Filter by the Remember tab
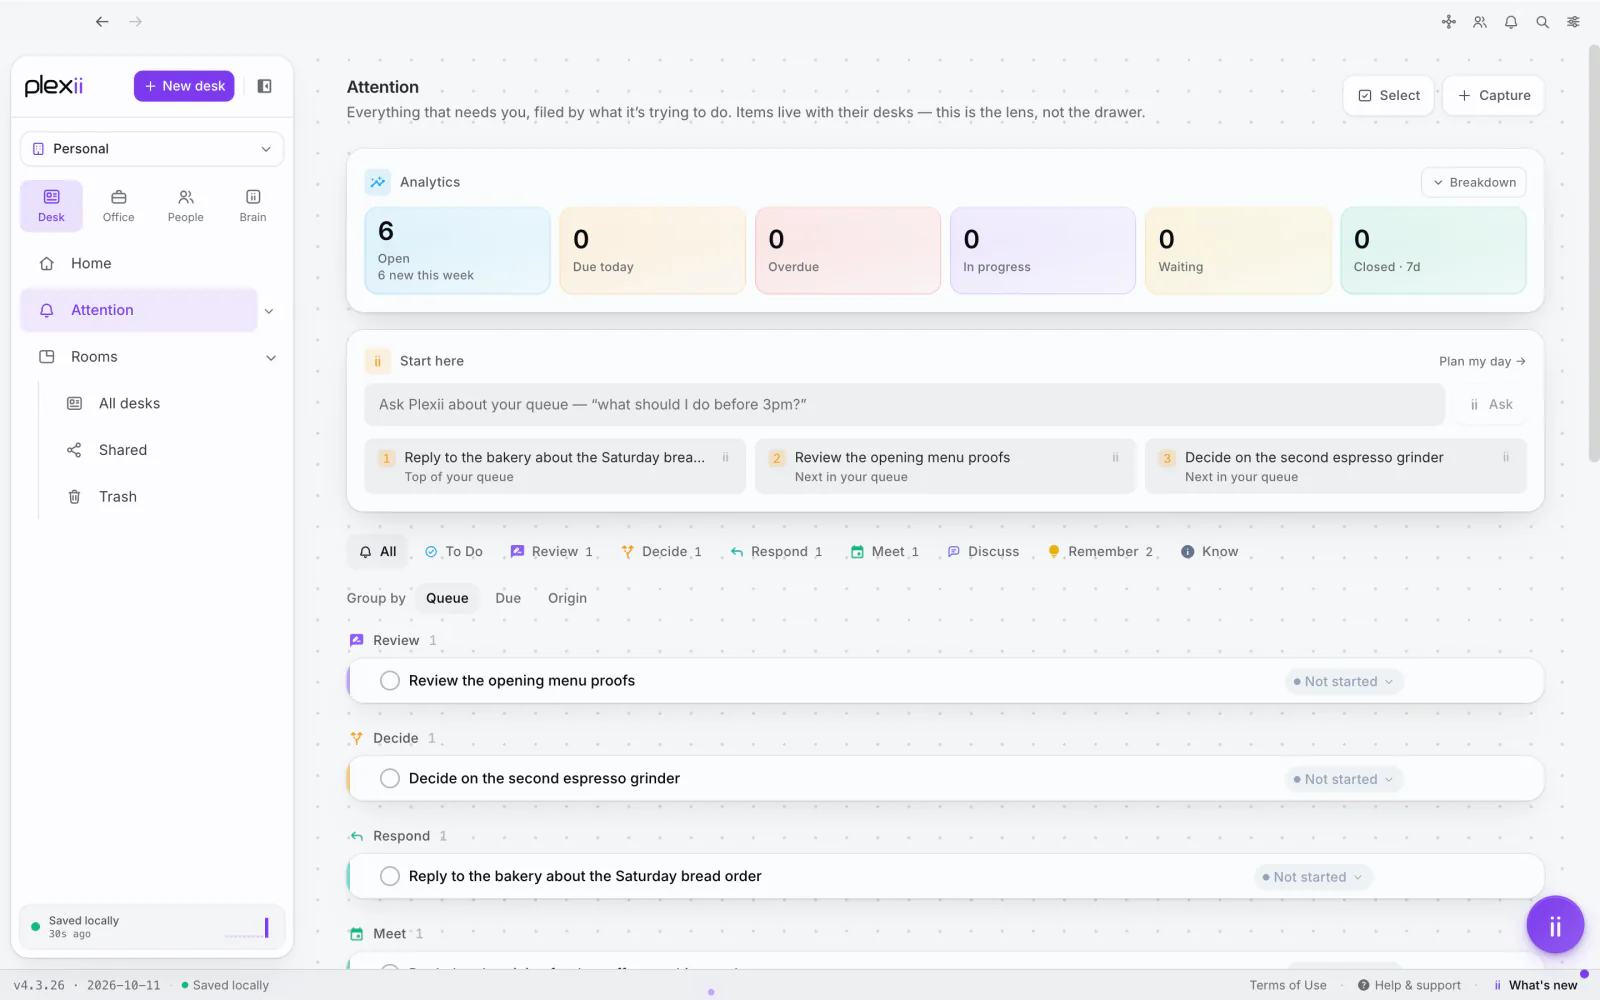 coord(1100,552)
